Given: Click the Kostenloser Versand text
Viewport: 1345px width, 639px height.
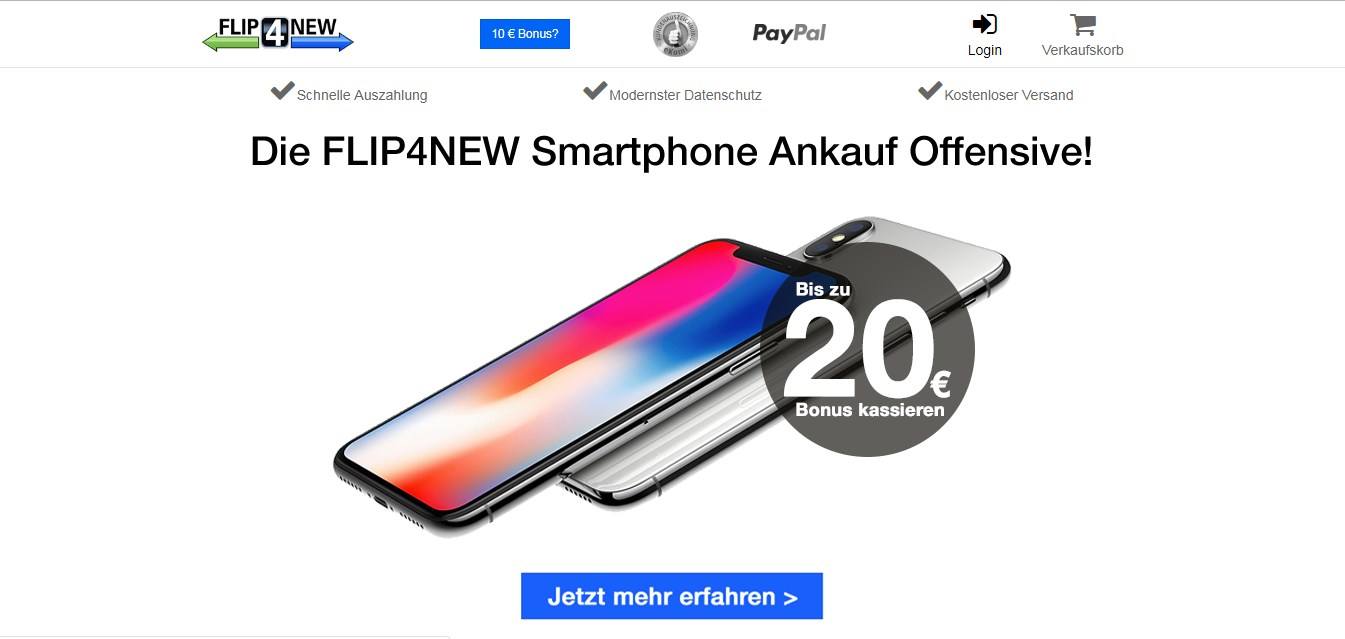Looking at the screenshot, I should [x=1009, y=95].
